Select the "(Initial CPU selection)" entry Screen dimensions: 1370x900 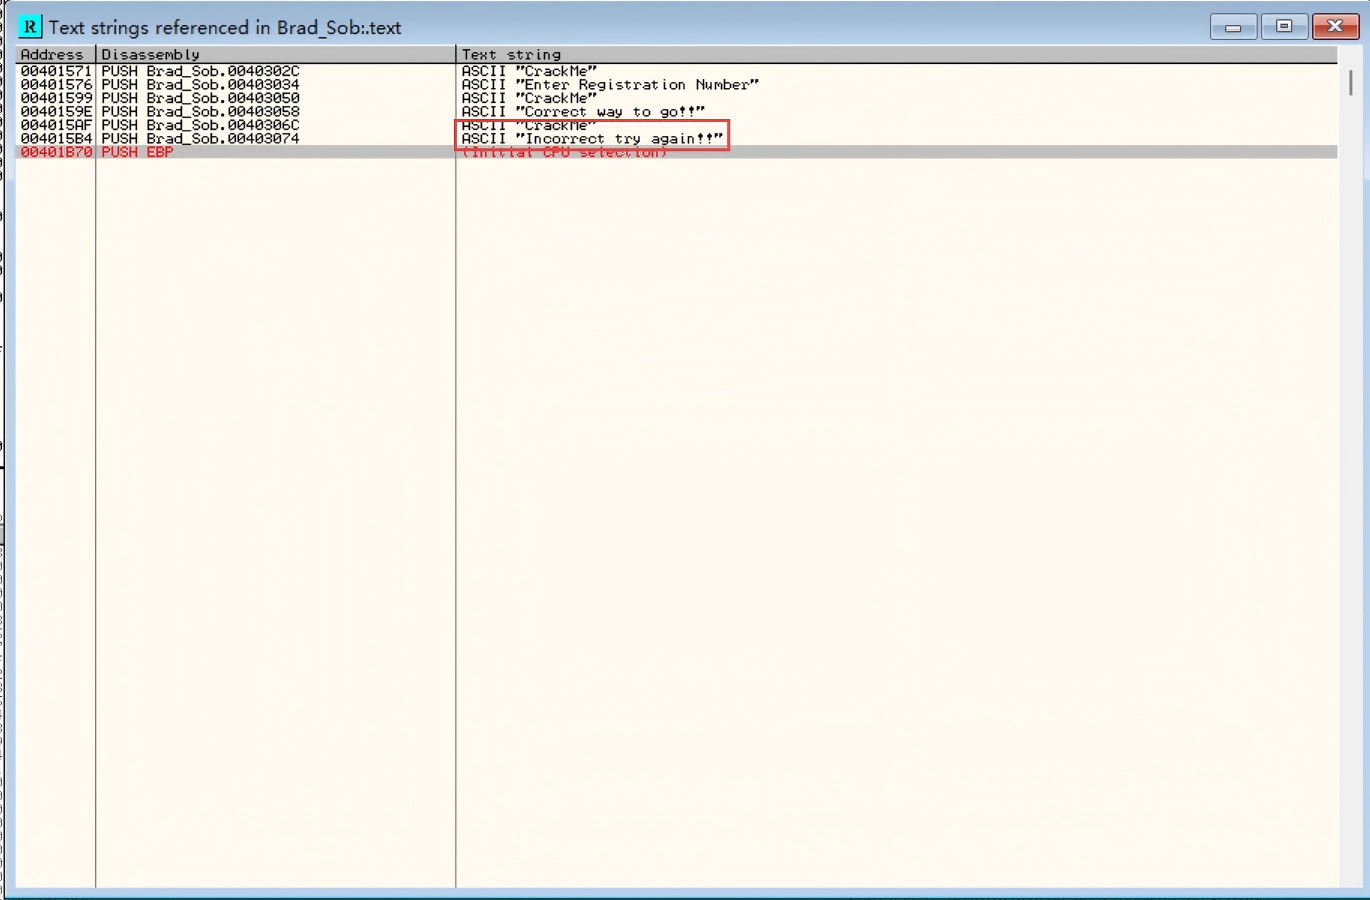click(x=564, y=152)
